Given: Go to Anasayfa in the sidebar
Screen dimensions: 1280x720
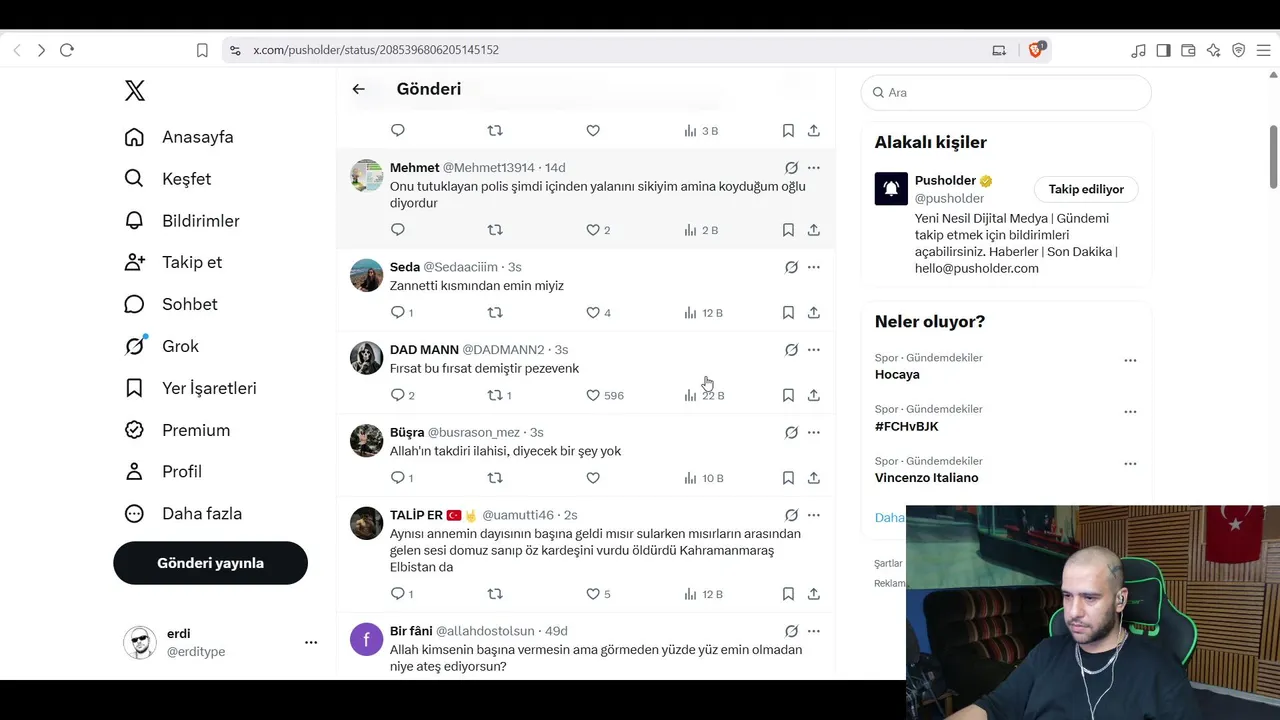Looking at the screenshot, I should tap(179, 137).
